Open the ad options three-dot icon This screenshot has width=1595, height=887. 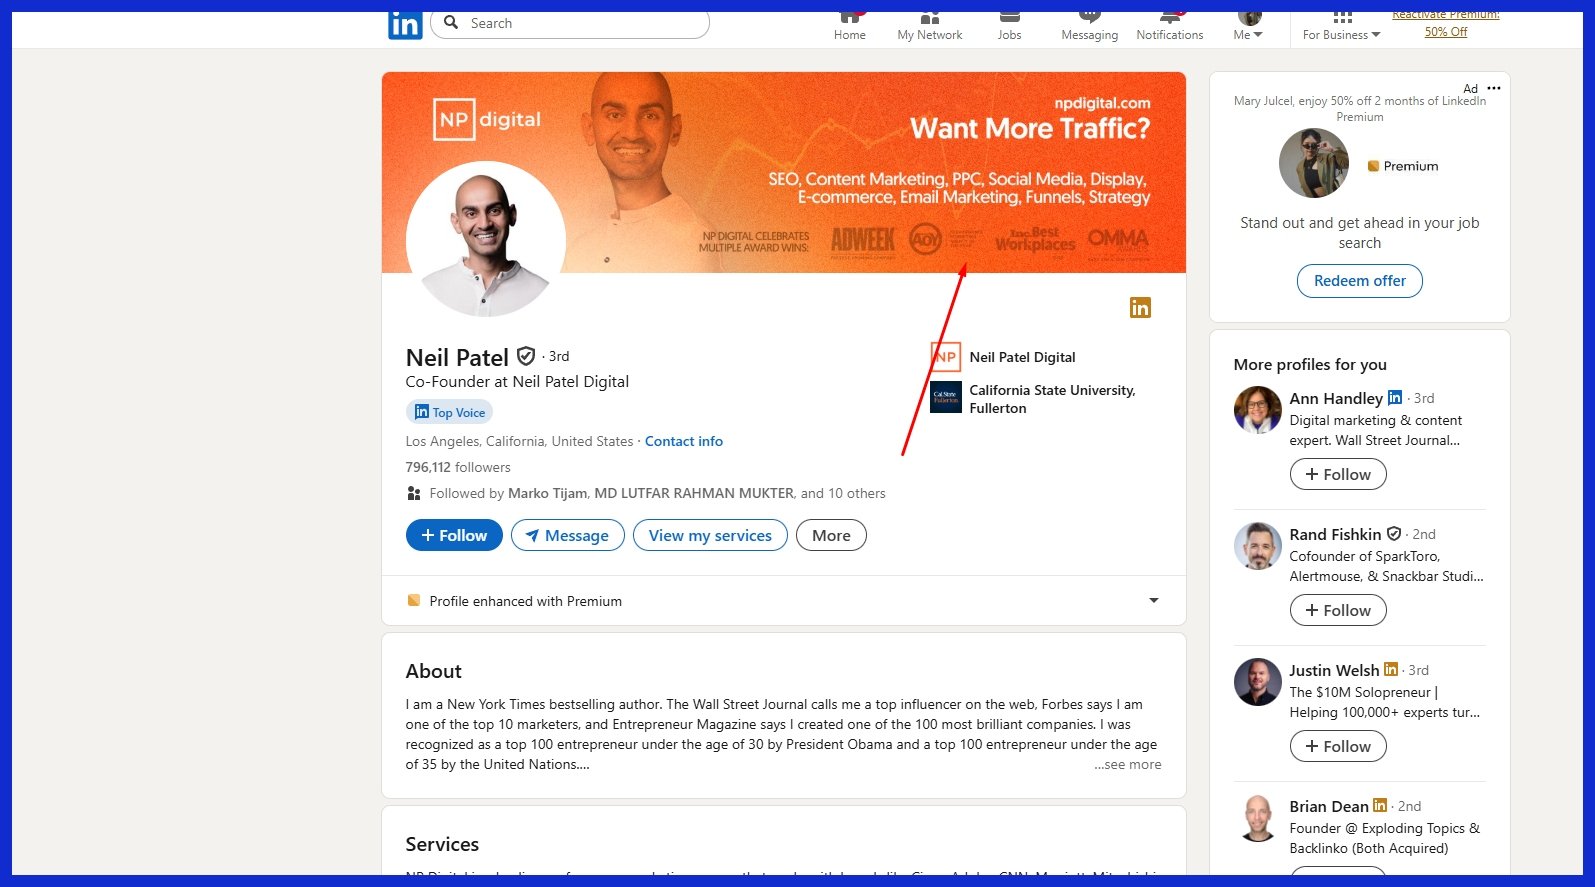coord(1493,88)
